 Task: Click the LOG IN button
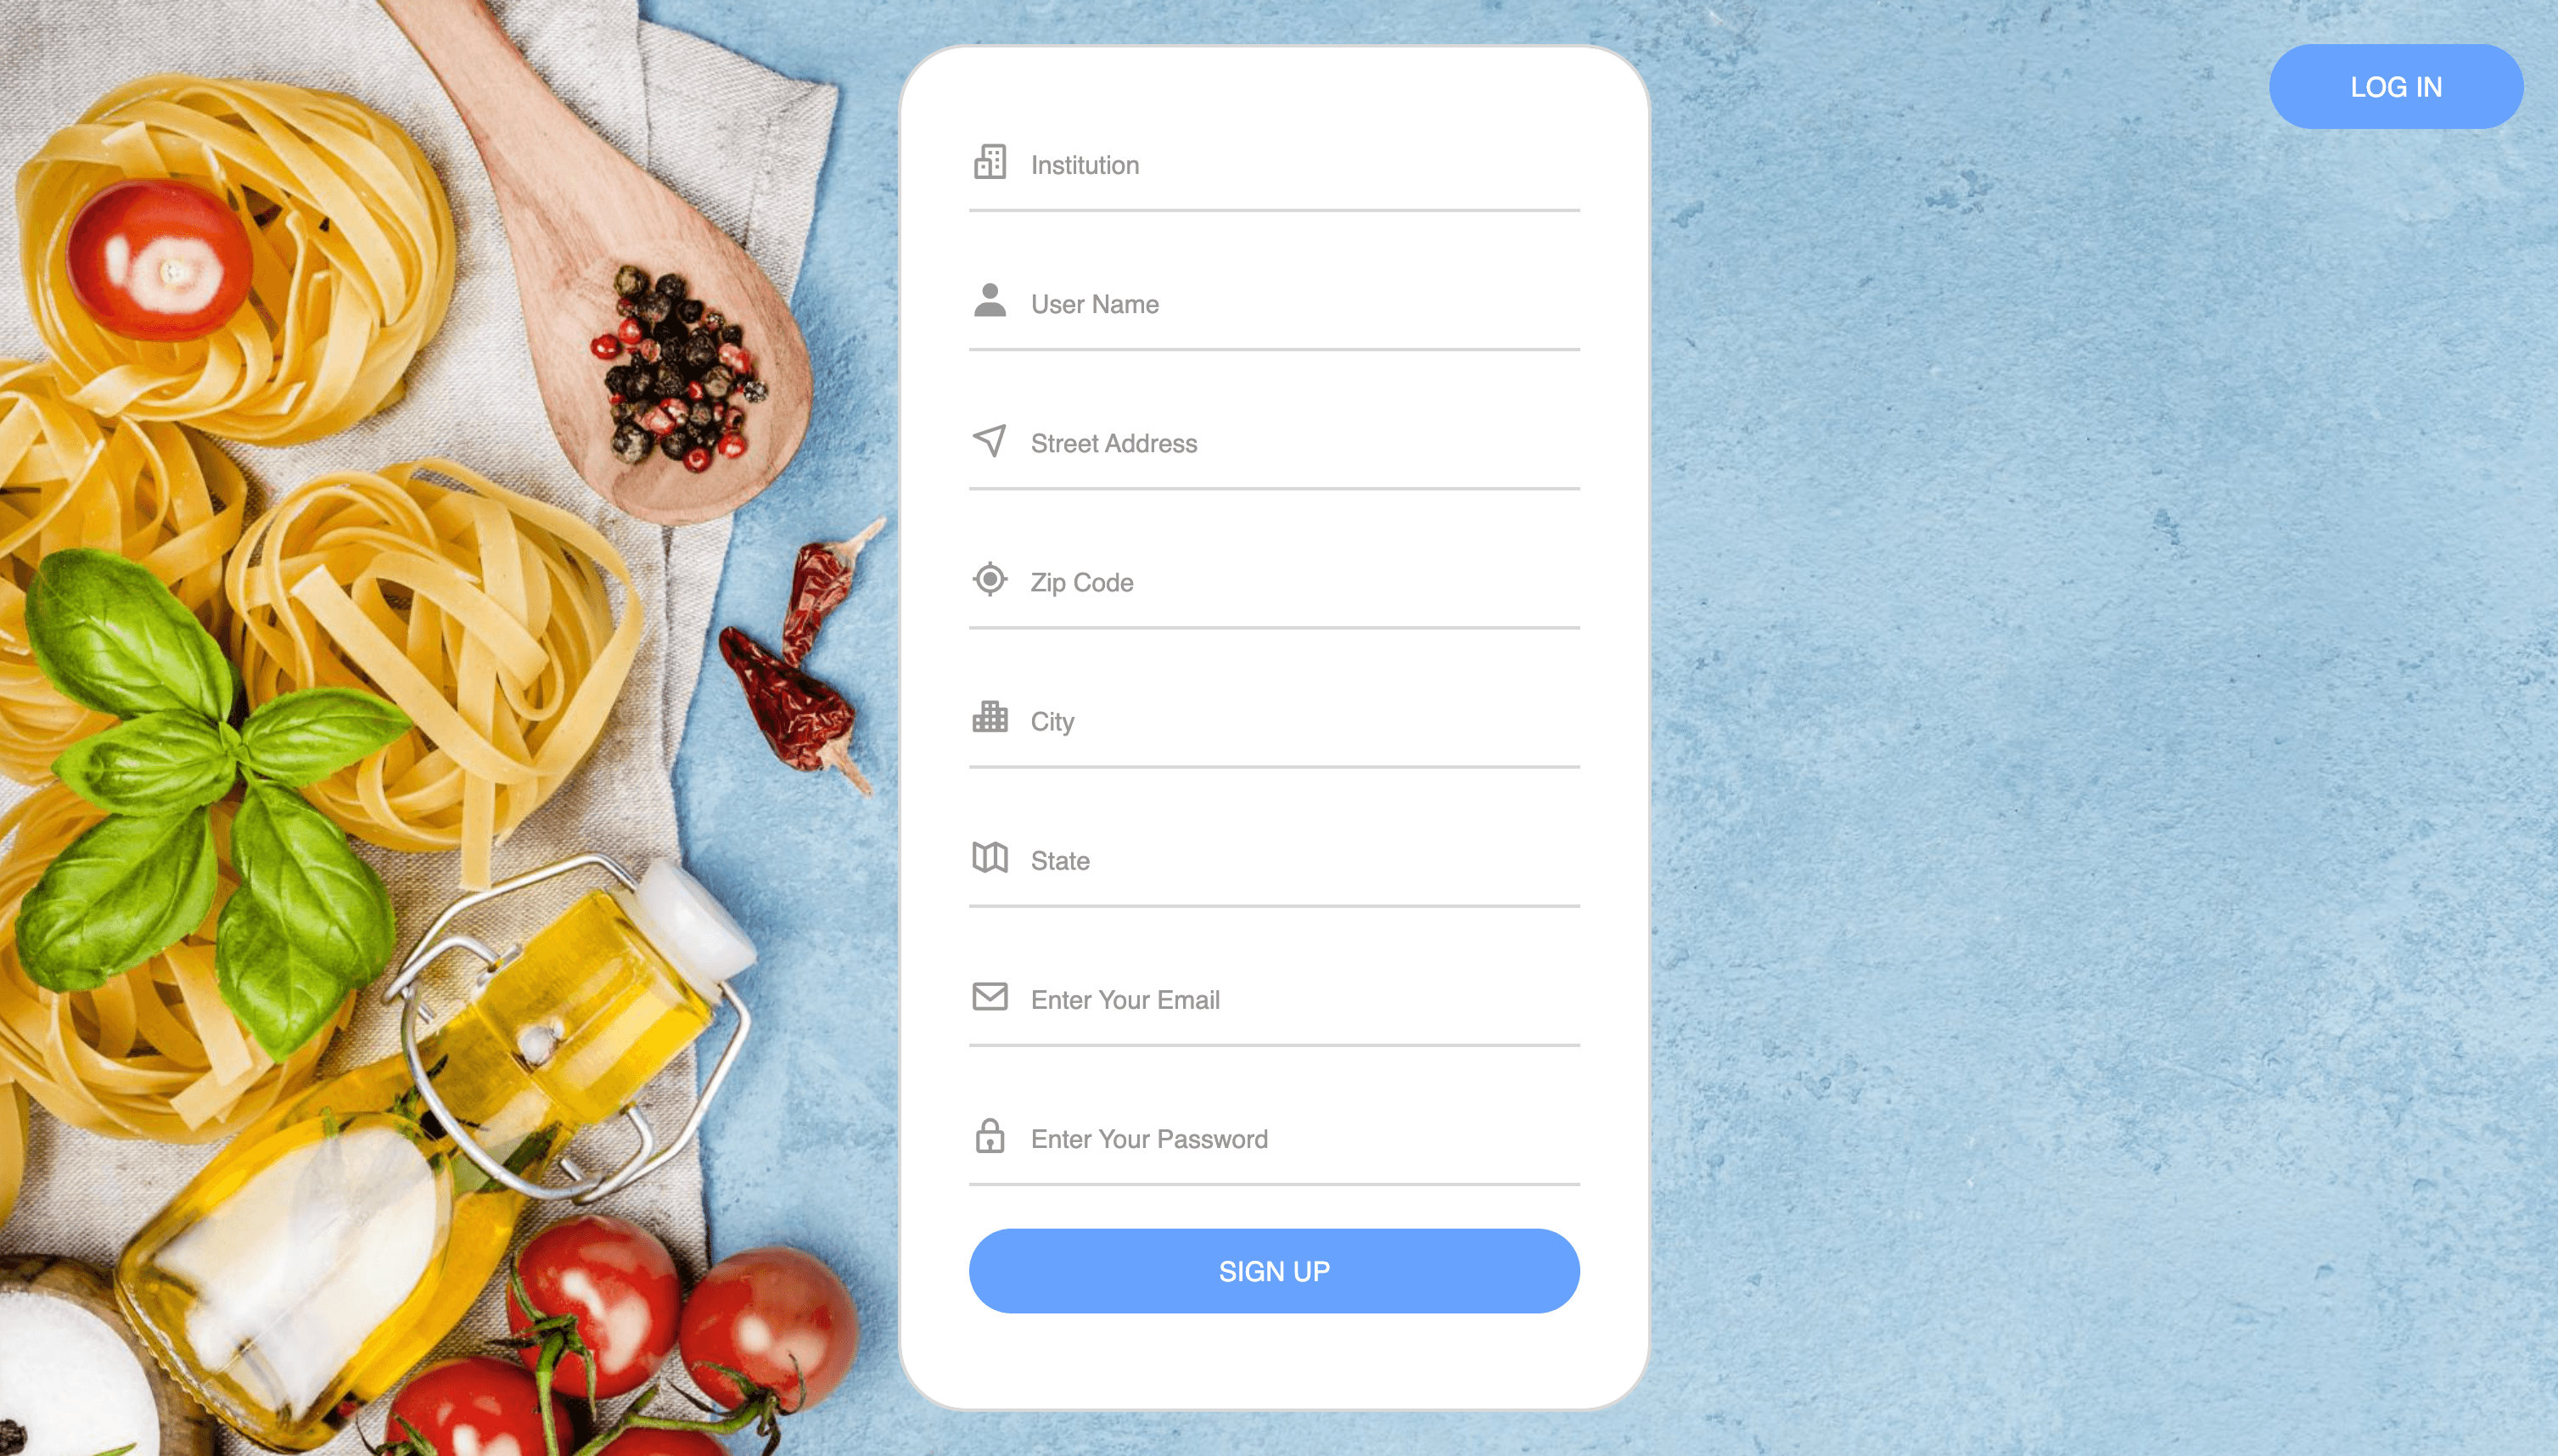tap(2394, 86)
